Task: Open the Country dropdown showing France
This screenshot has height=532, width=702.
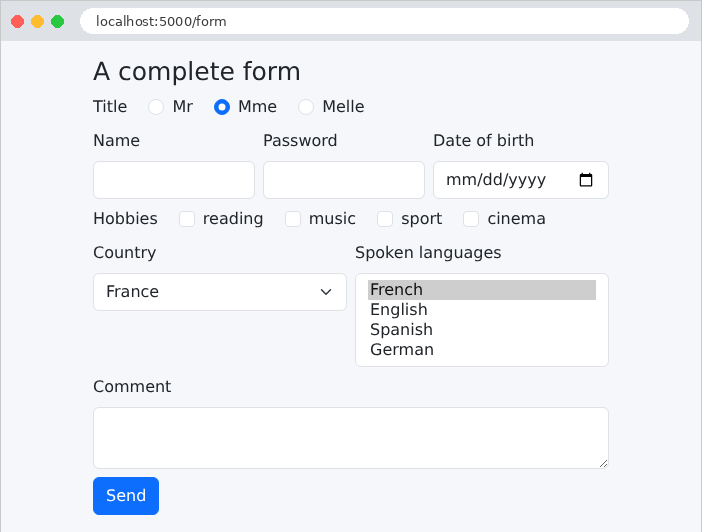Action: click(220, 292)
